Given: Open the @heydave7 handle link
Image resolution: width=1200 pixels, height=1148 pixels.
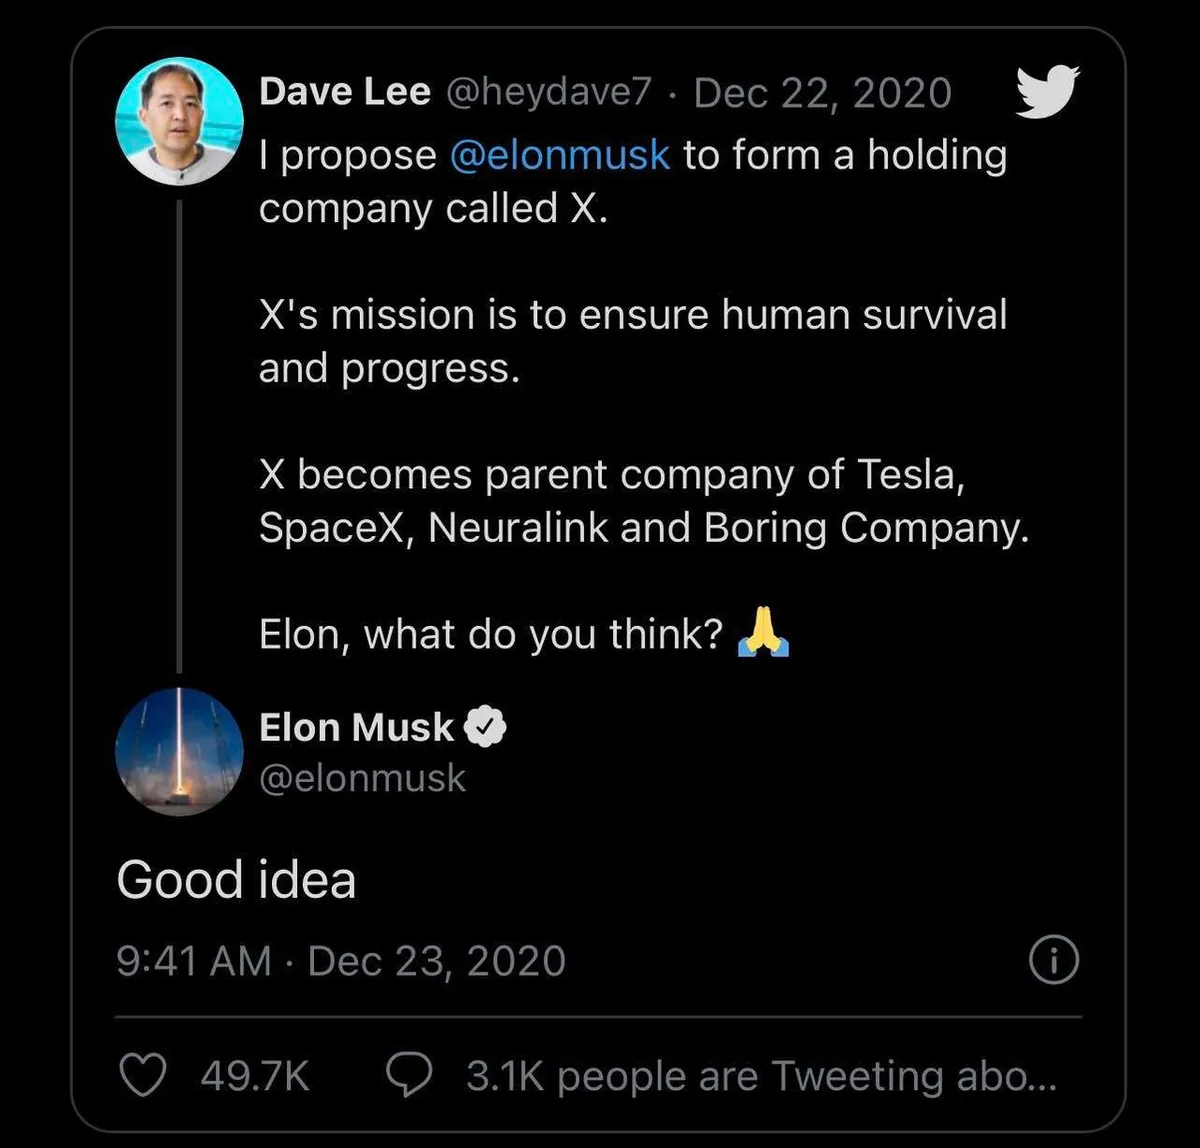Looking at the screenshot, I should (x=547, y=92).
